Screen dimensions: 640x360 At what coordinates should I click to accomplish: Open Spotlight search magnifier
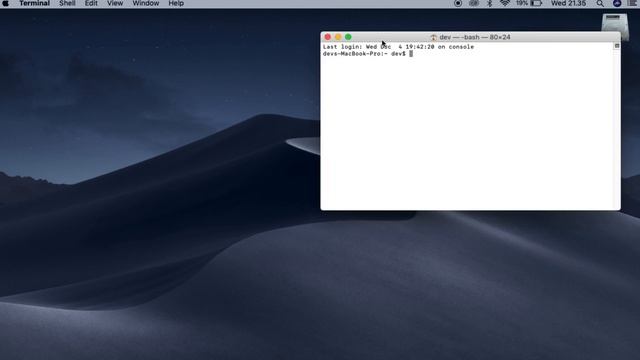[600, 3]
